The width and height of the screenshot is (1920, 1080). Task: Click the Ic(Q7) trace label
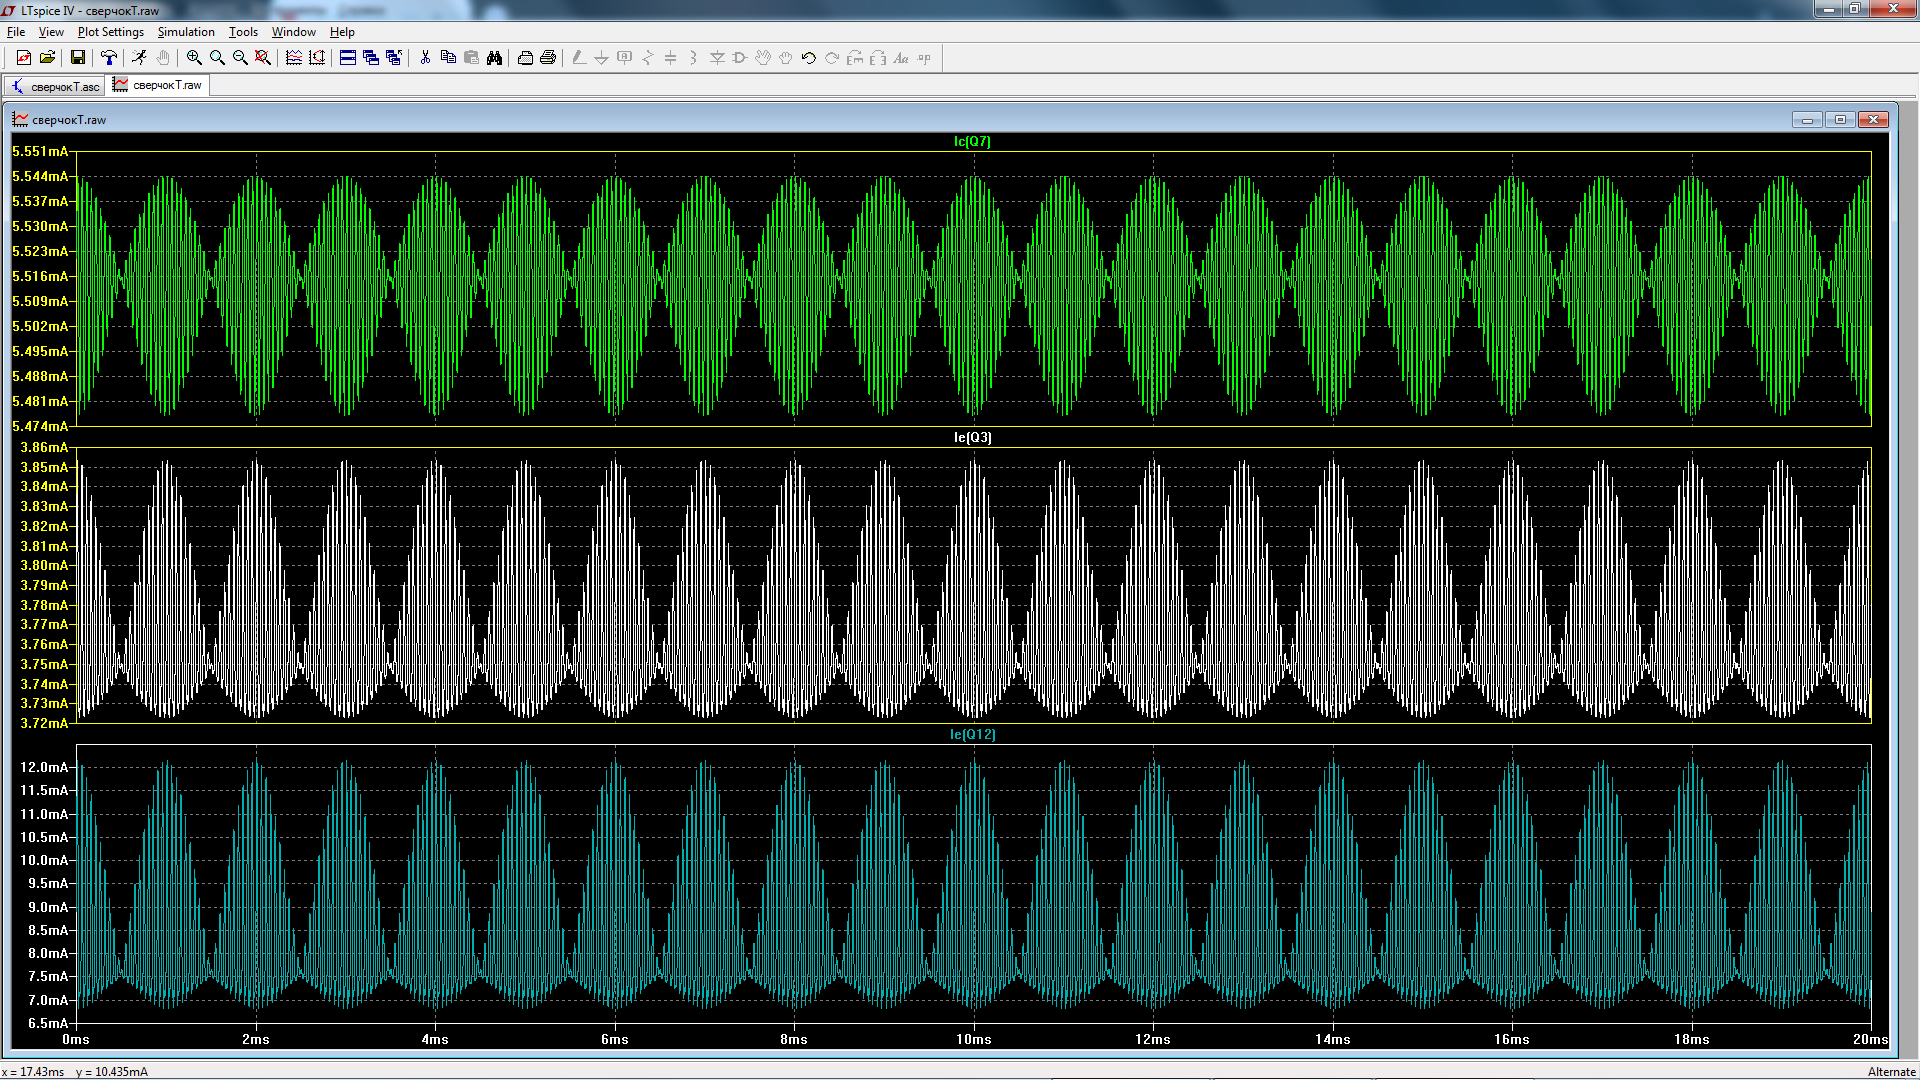click(x=972, y=141)
